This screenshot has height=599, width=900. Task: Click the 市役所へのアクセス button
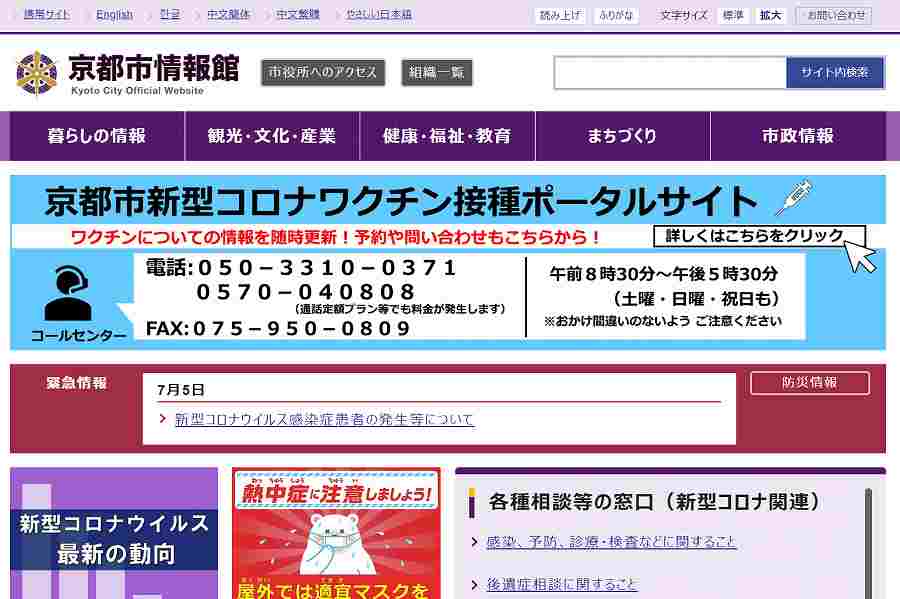[x=323, y=72]
